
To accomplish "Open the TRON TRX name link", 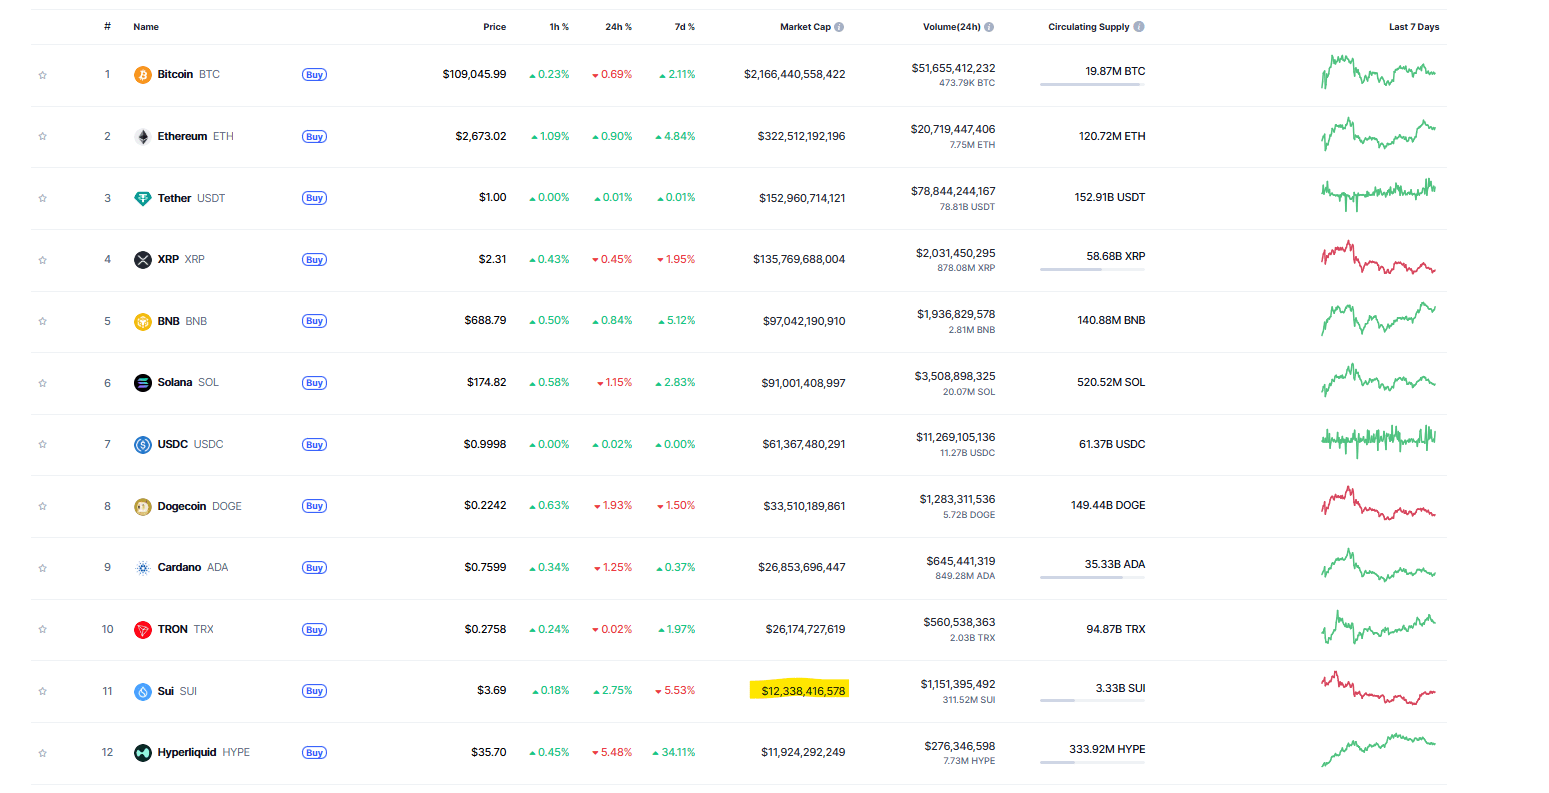I will pyautogui.click(x=186, y=630).
